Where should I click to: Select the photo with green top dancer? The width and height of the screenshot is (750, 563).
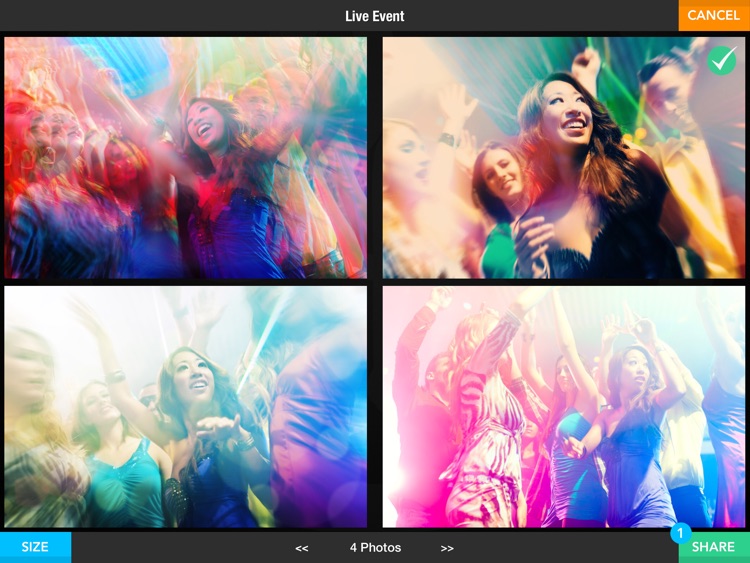pos(186,407)
